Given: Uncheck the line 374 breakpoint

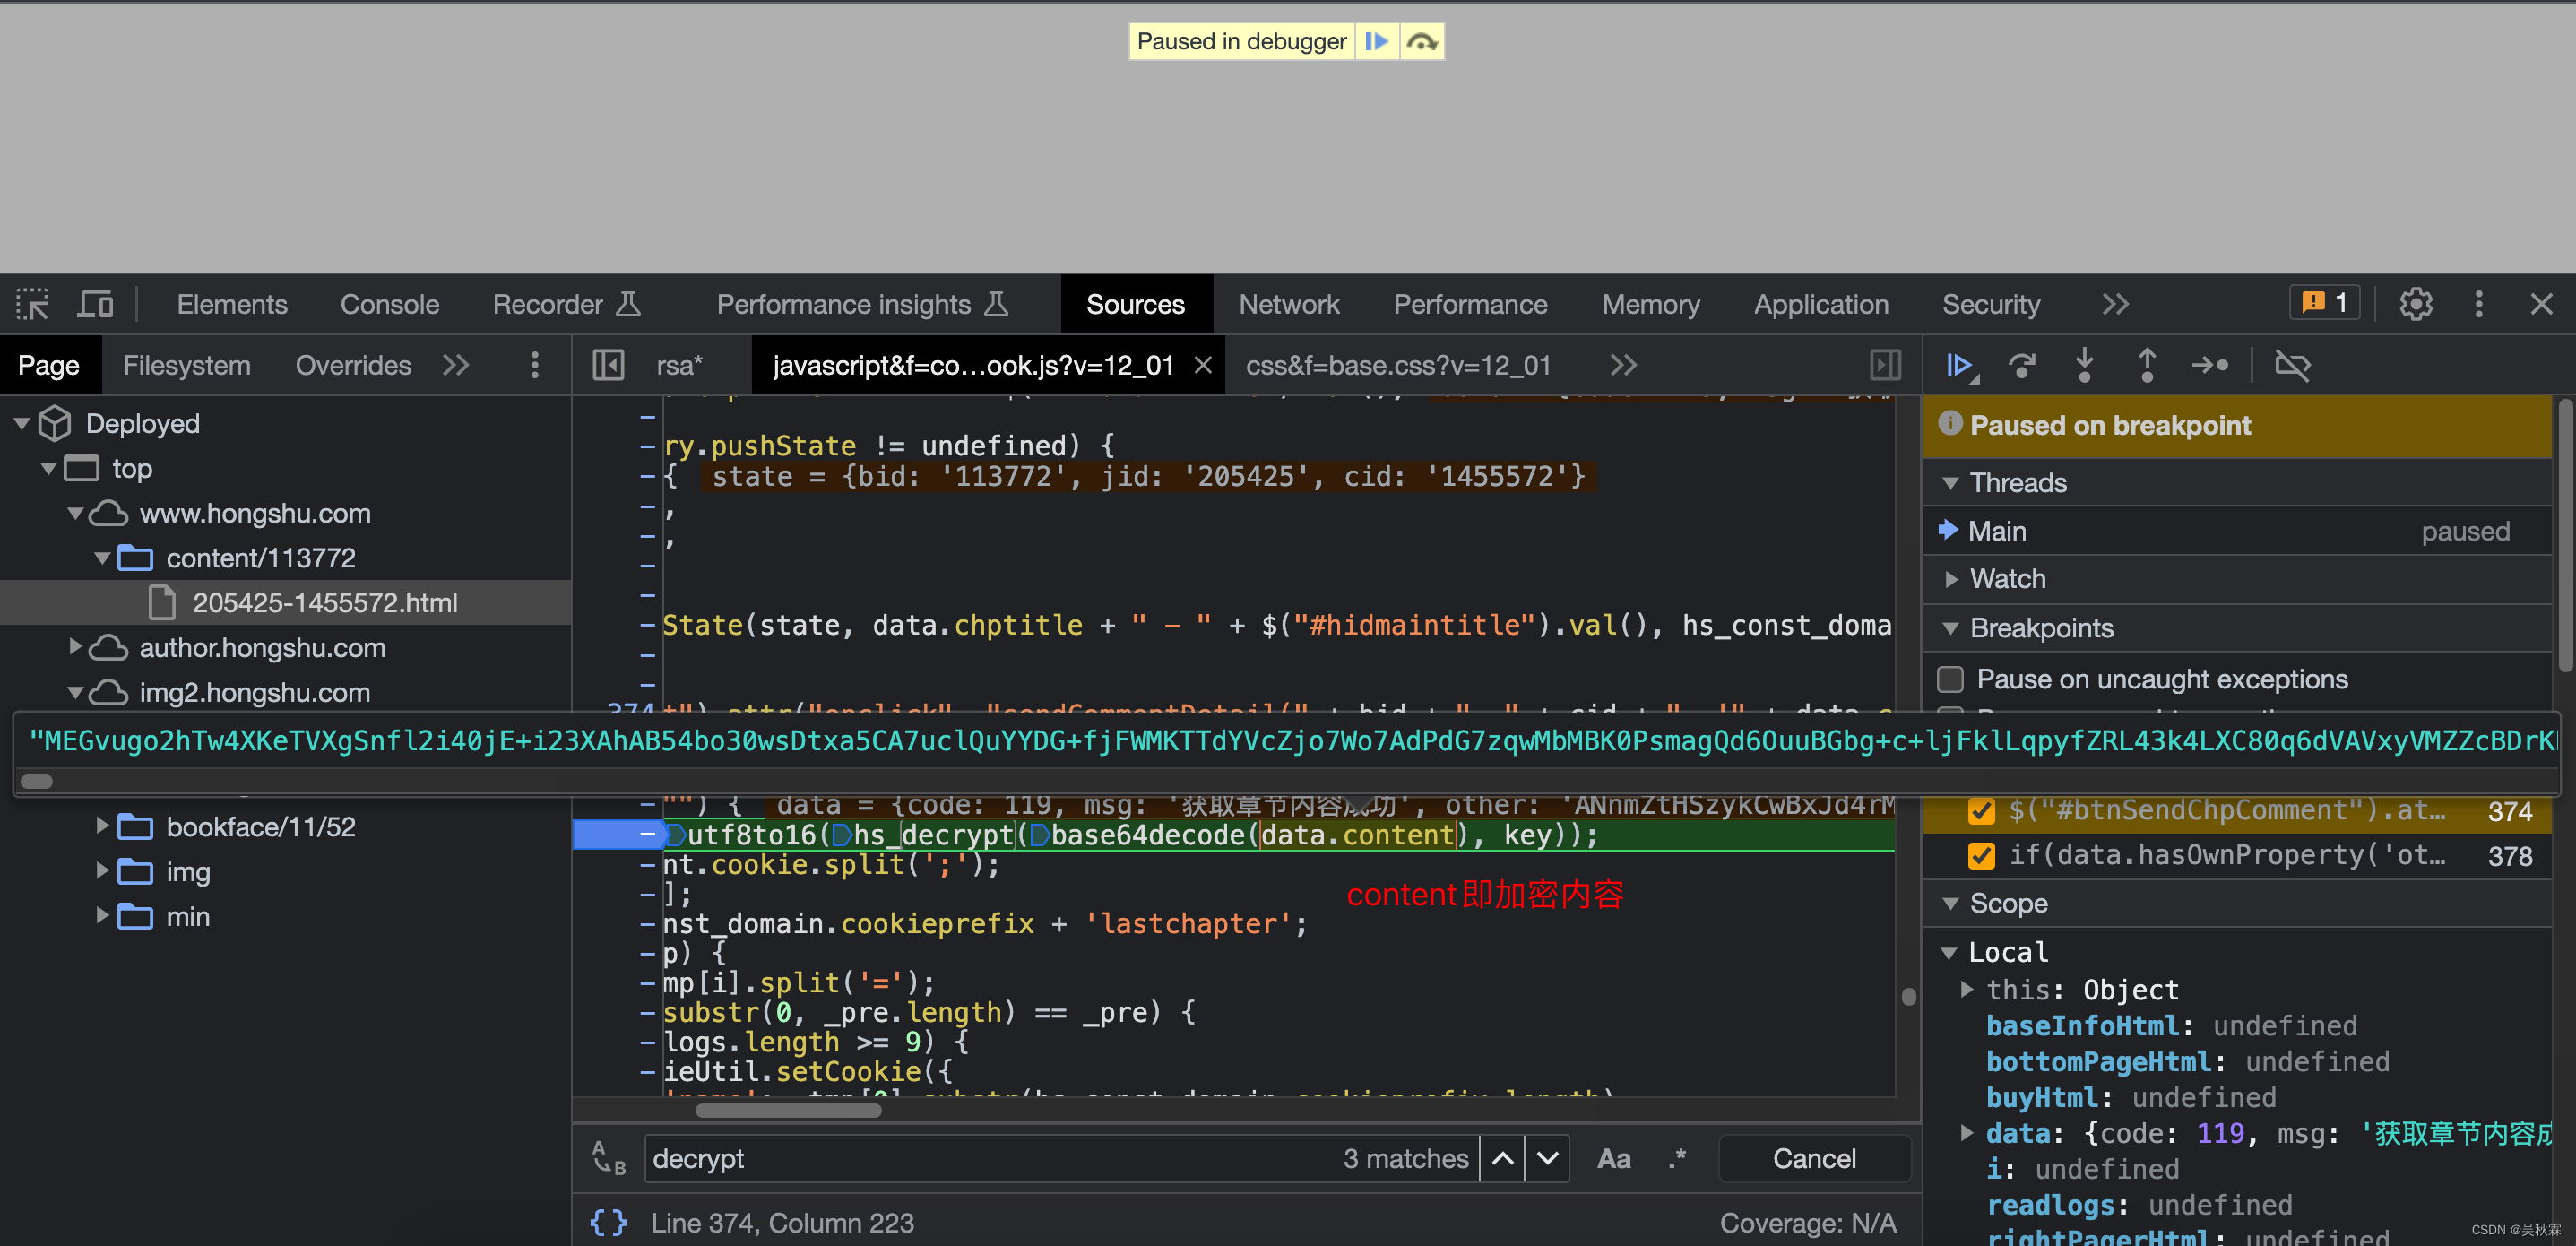Looking at the screenshot, I should pyautogui.click(x=1980, y=810).
